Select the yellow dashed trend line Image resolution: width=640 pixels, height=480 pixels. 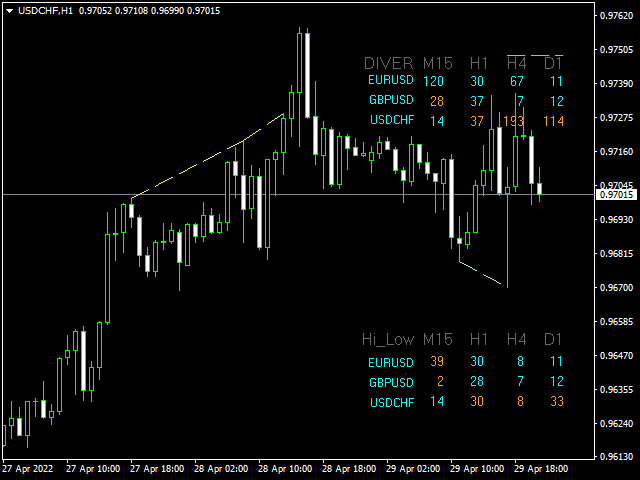click(207, 156)
